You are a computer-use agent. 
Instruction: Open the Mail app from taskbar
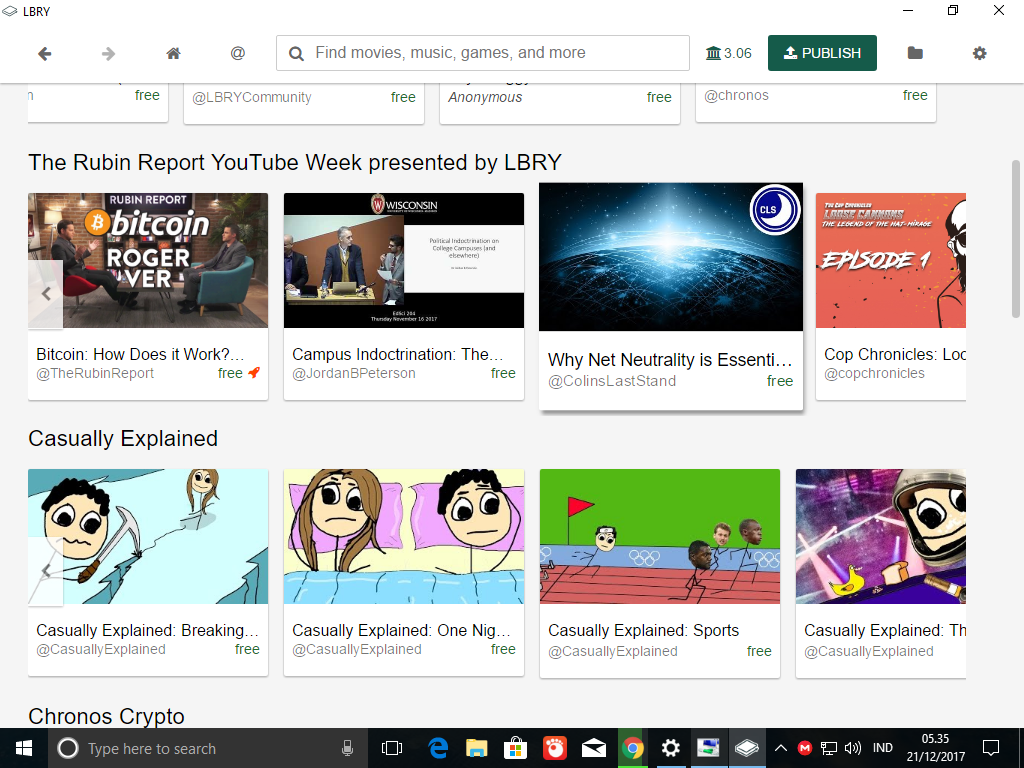[594, 748]
